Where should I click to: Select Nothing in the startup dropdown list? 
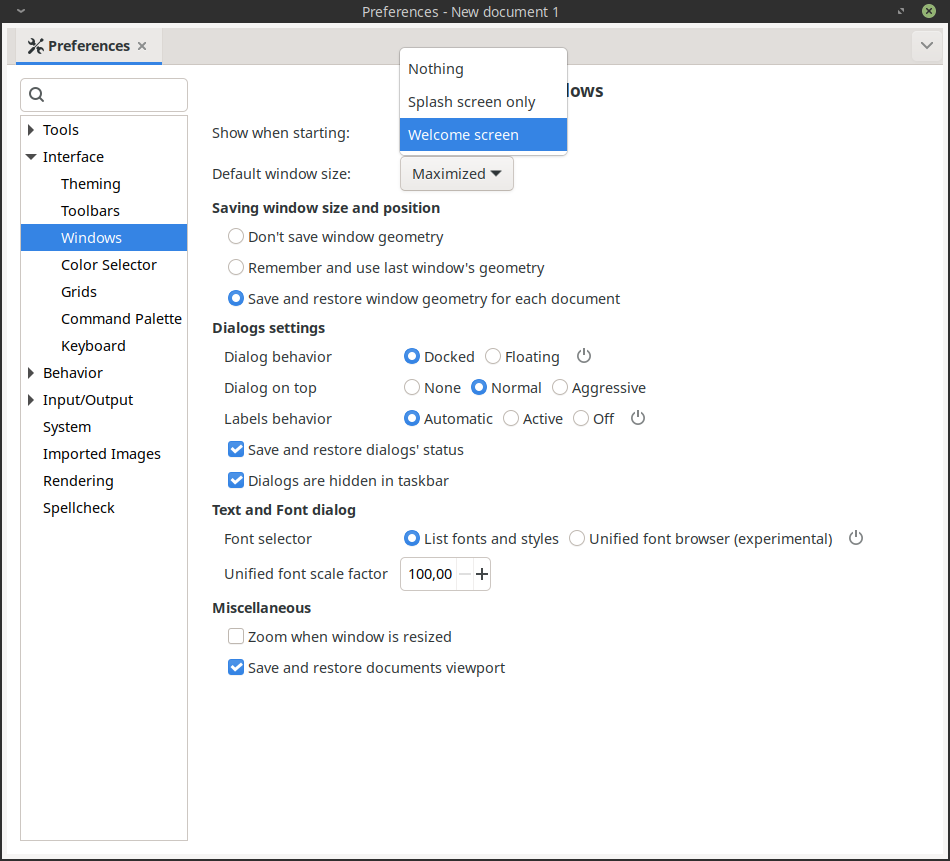[436, 69]
